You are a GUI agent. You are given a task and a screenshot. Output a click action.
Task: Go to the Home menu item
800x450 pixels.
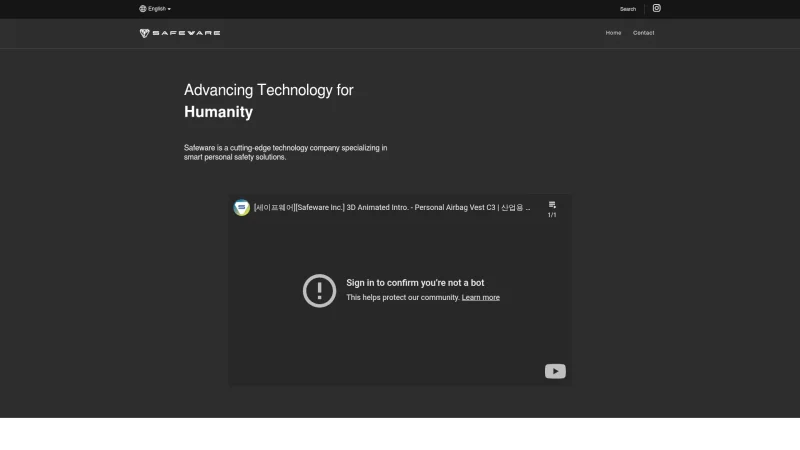613,33
